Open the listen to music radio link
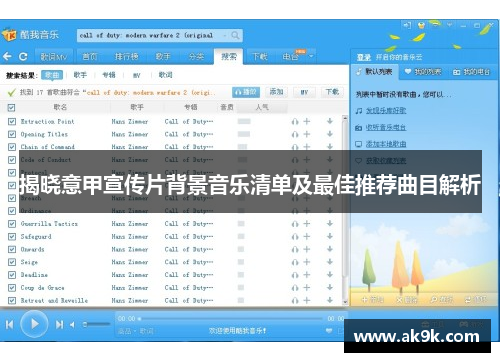Image resolution: width=500 pixels, height=362 pixels. pyautogui.click(x=386, y=127)
